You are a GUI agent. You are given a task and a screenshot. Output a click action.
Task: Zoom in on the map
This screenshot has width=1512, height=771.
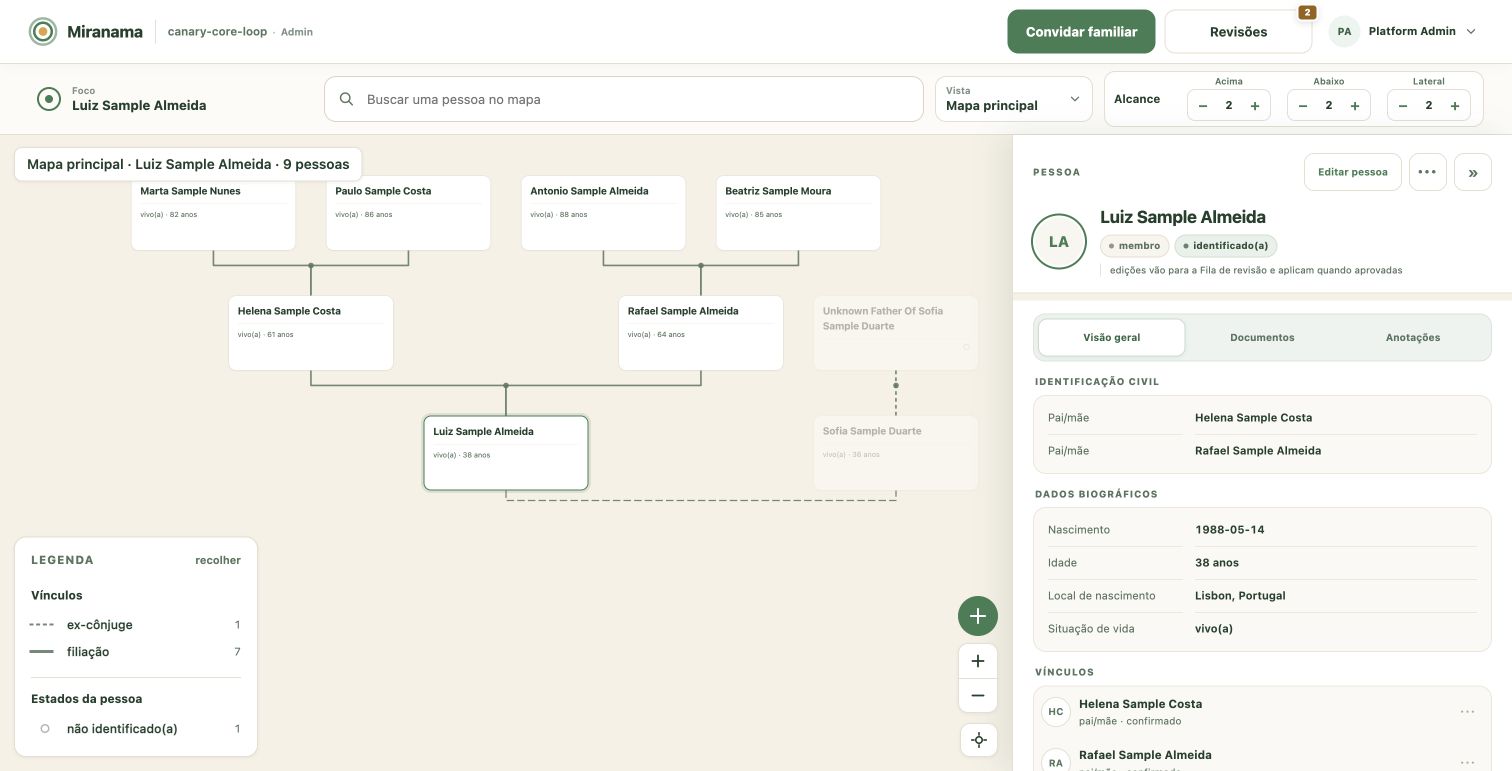pos(978,661)
